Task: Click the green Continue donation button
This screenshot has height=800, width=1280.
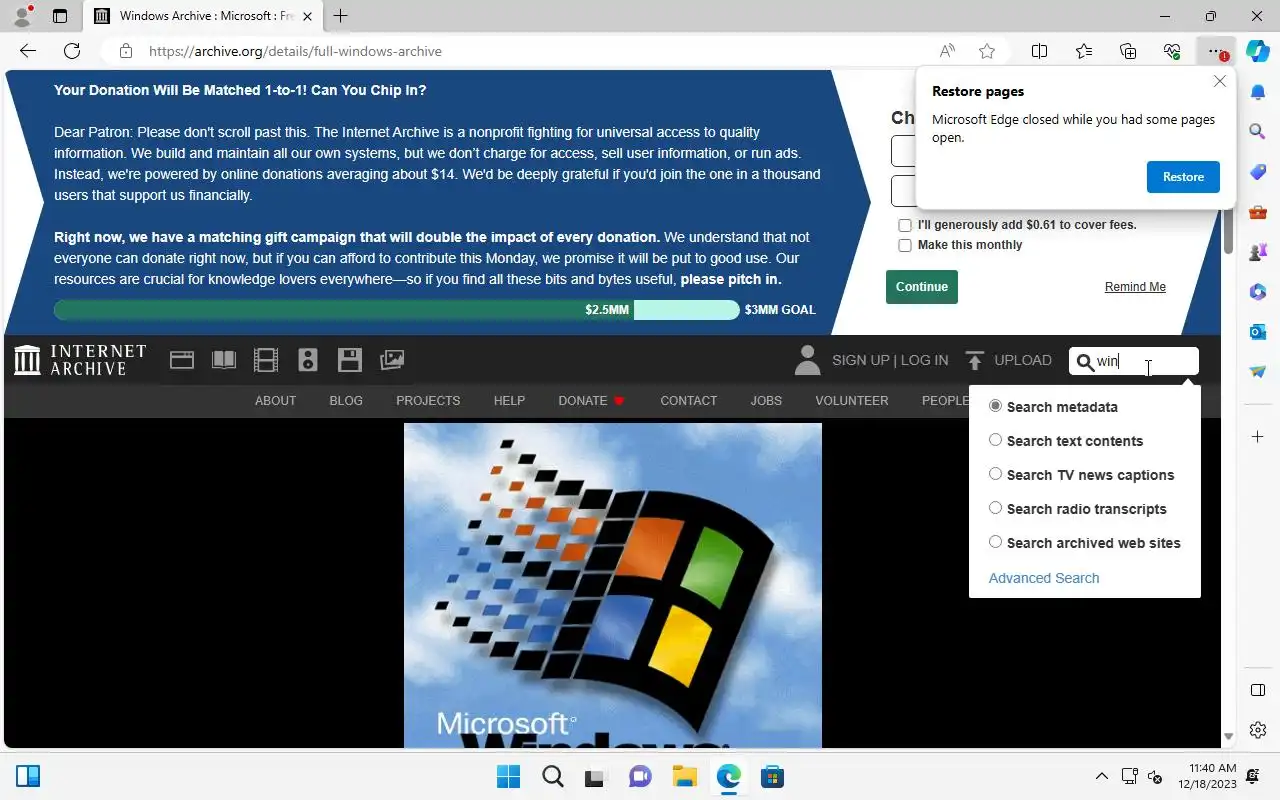Action: tap(922, 287)
